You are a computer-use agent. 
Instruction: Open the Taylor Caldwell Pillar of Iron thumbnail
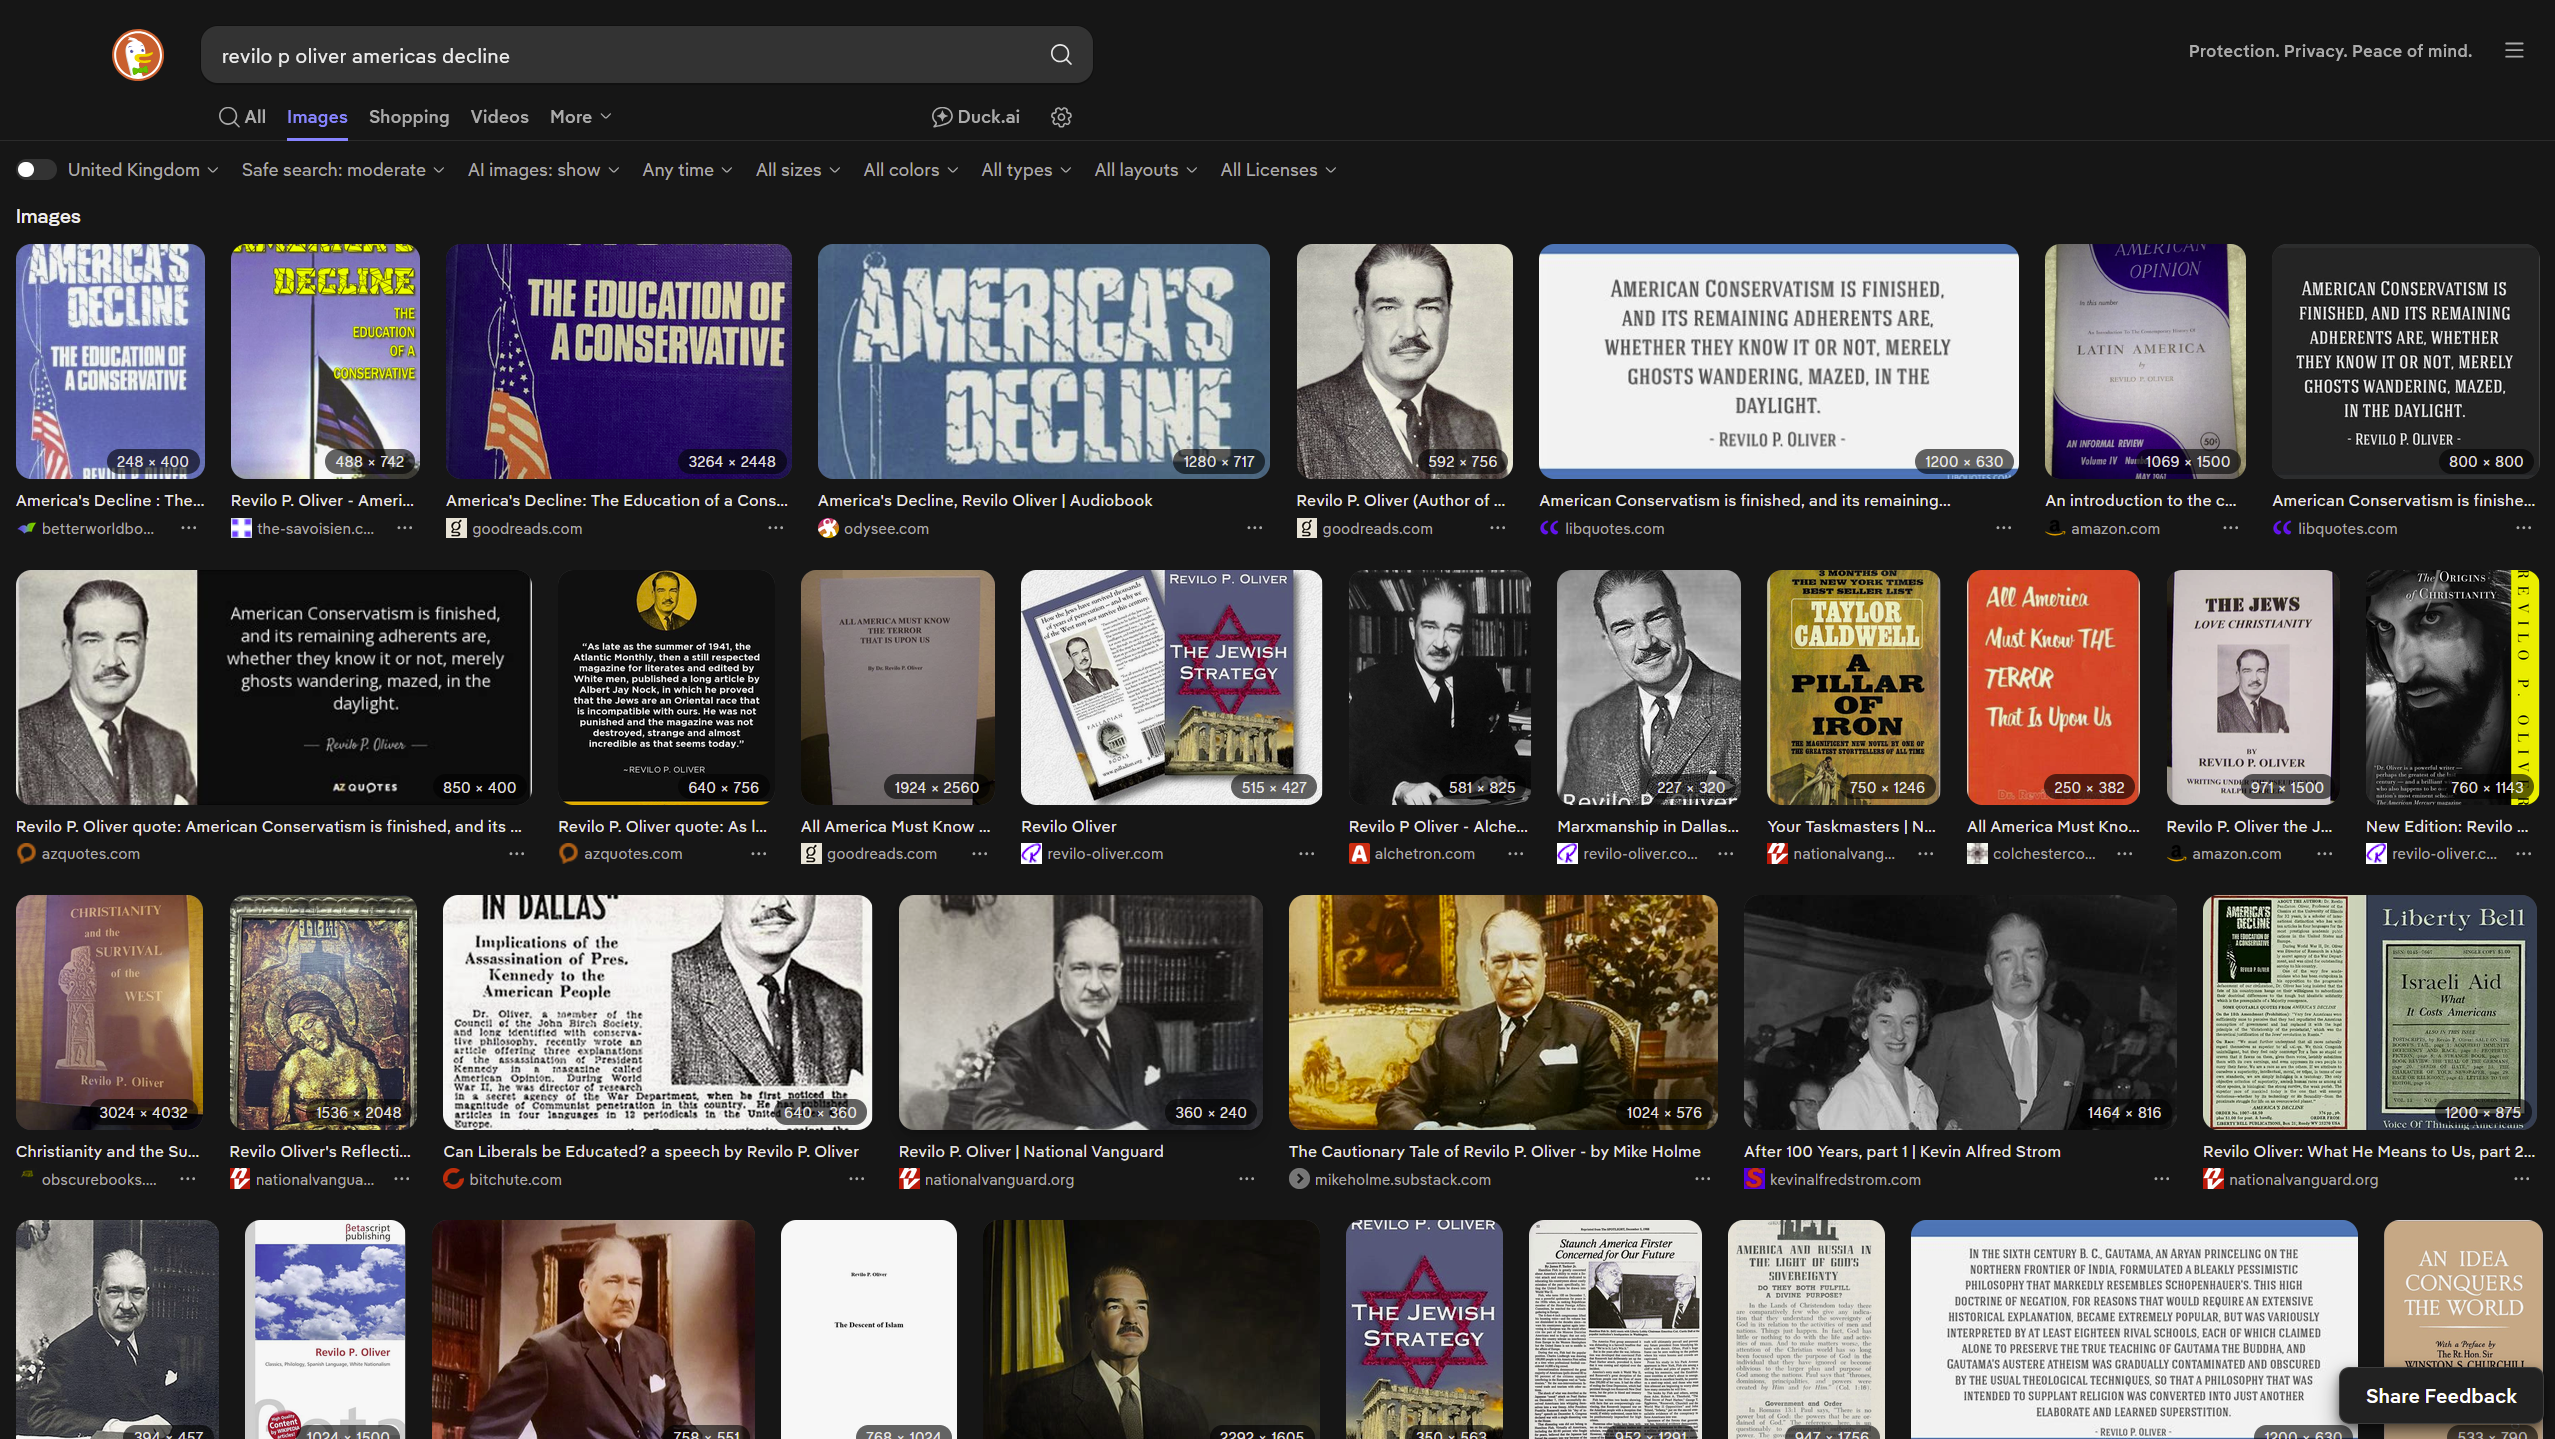(1853, 687)
